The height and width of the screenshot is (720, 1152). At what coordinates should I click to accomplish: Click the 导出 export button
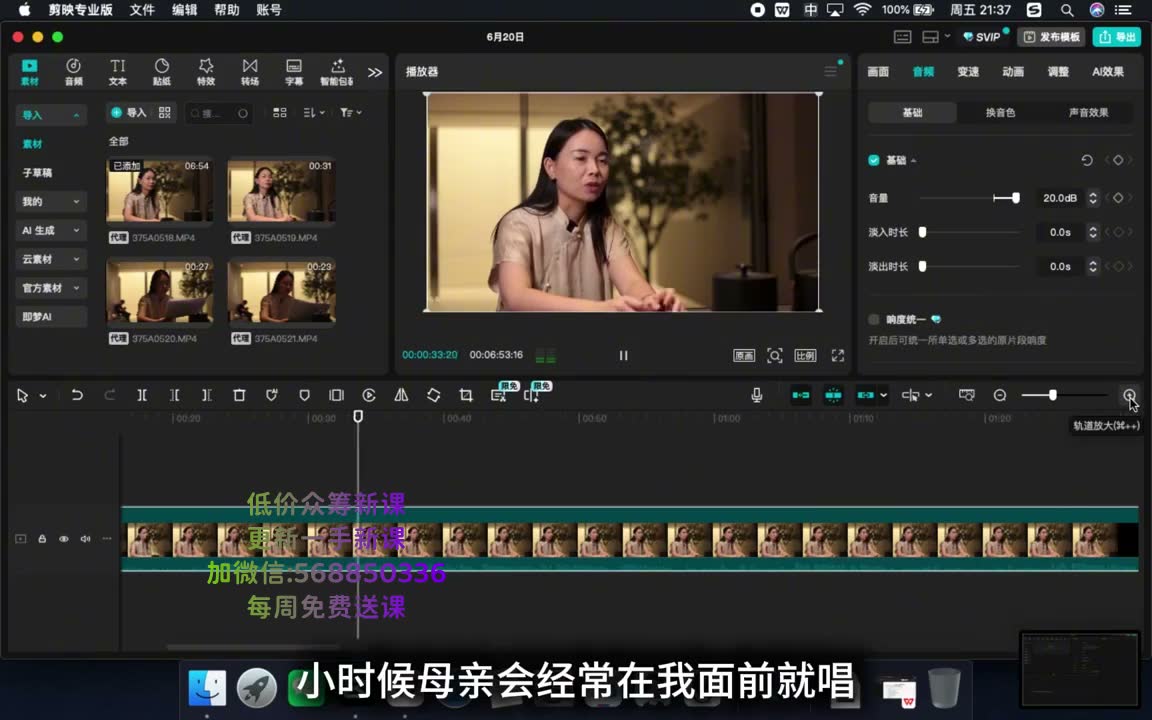[1117, 37]
